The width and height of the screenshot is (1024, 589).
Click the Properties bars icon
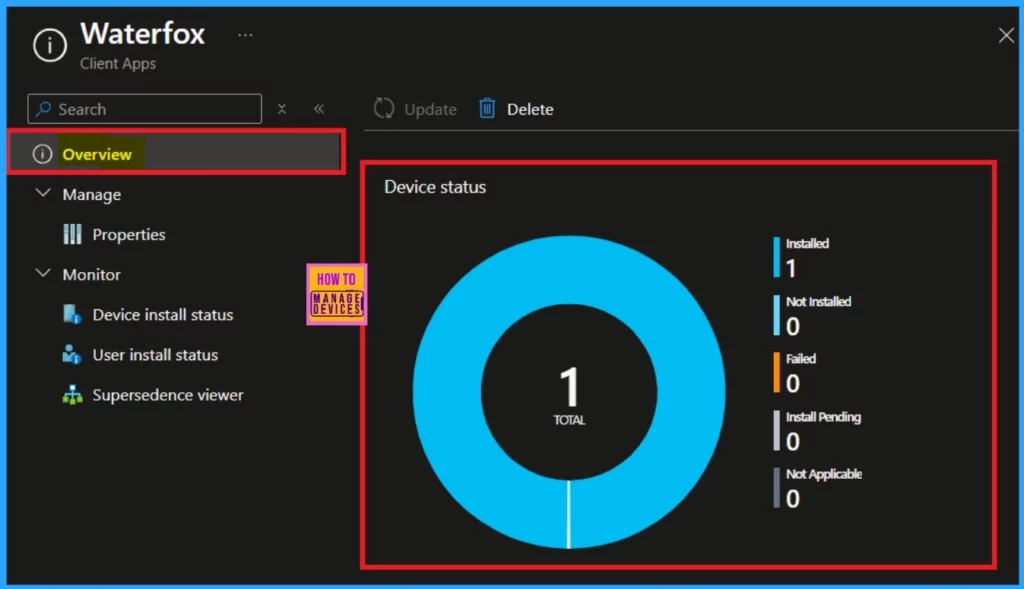point(72,234)
